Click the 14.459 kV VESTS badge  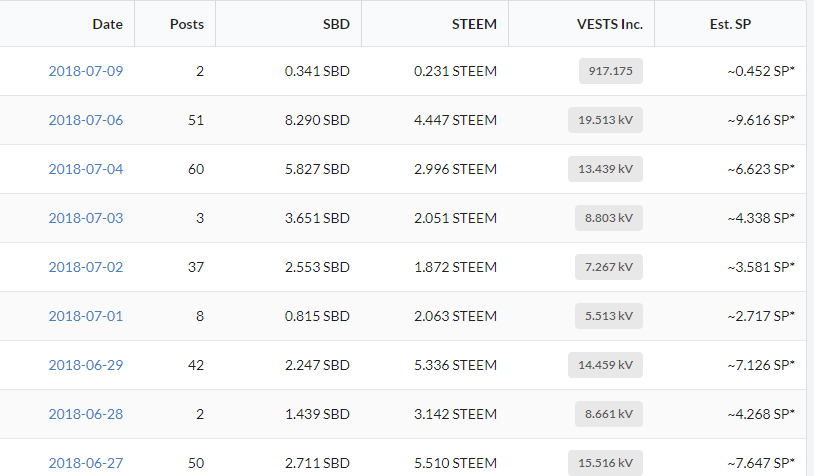605,365
